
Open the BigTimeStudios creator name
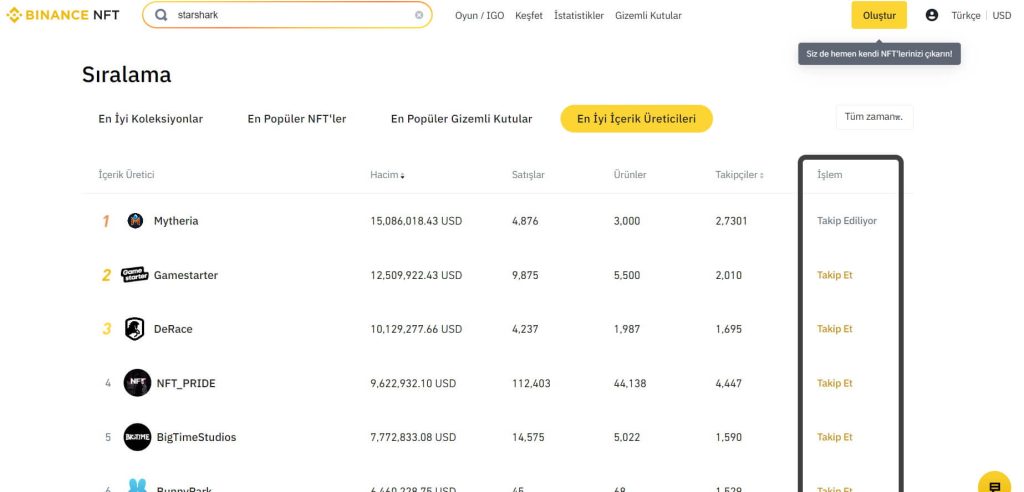[197, 437]
